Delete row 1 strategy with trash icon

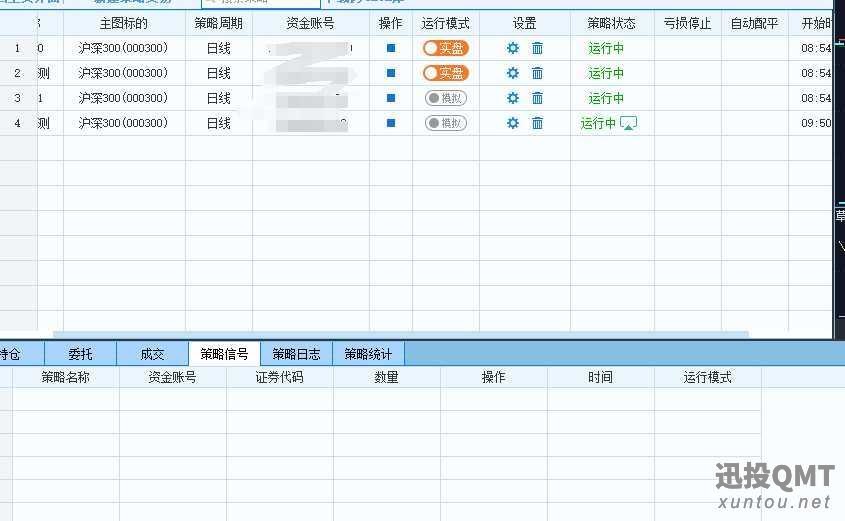point(537,48)
